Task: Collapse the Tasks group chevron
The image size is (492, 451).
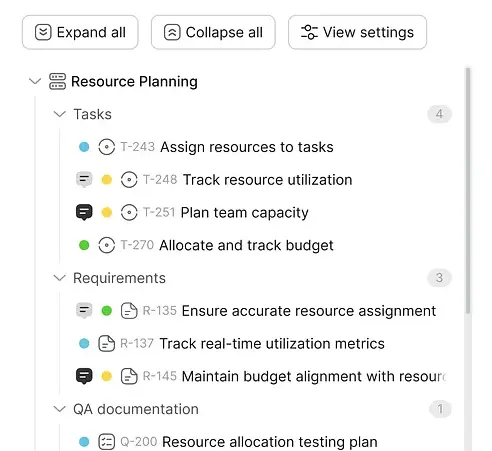Action: (60, 114)
